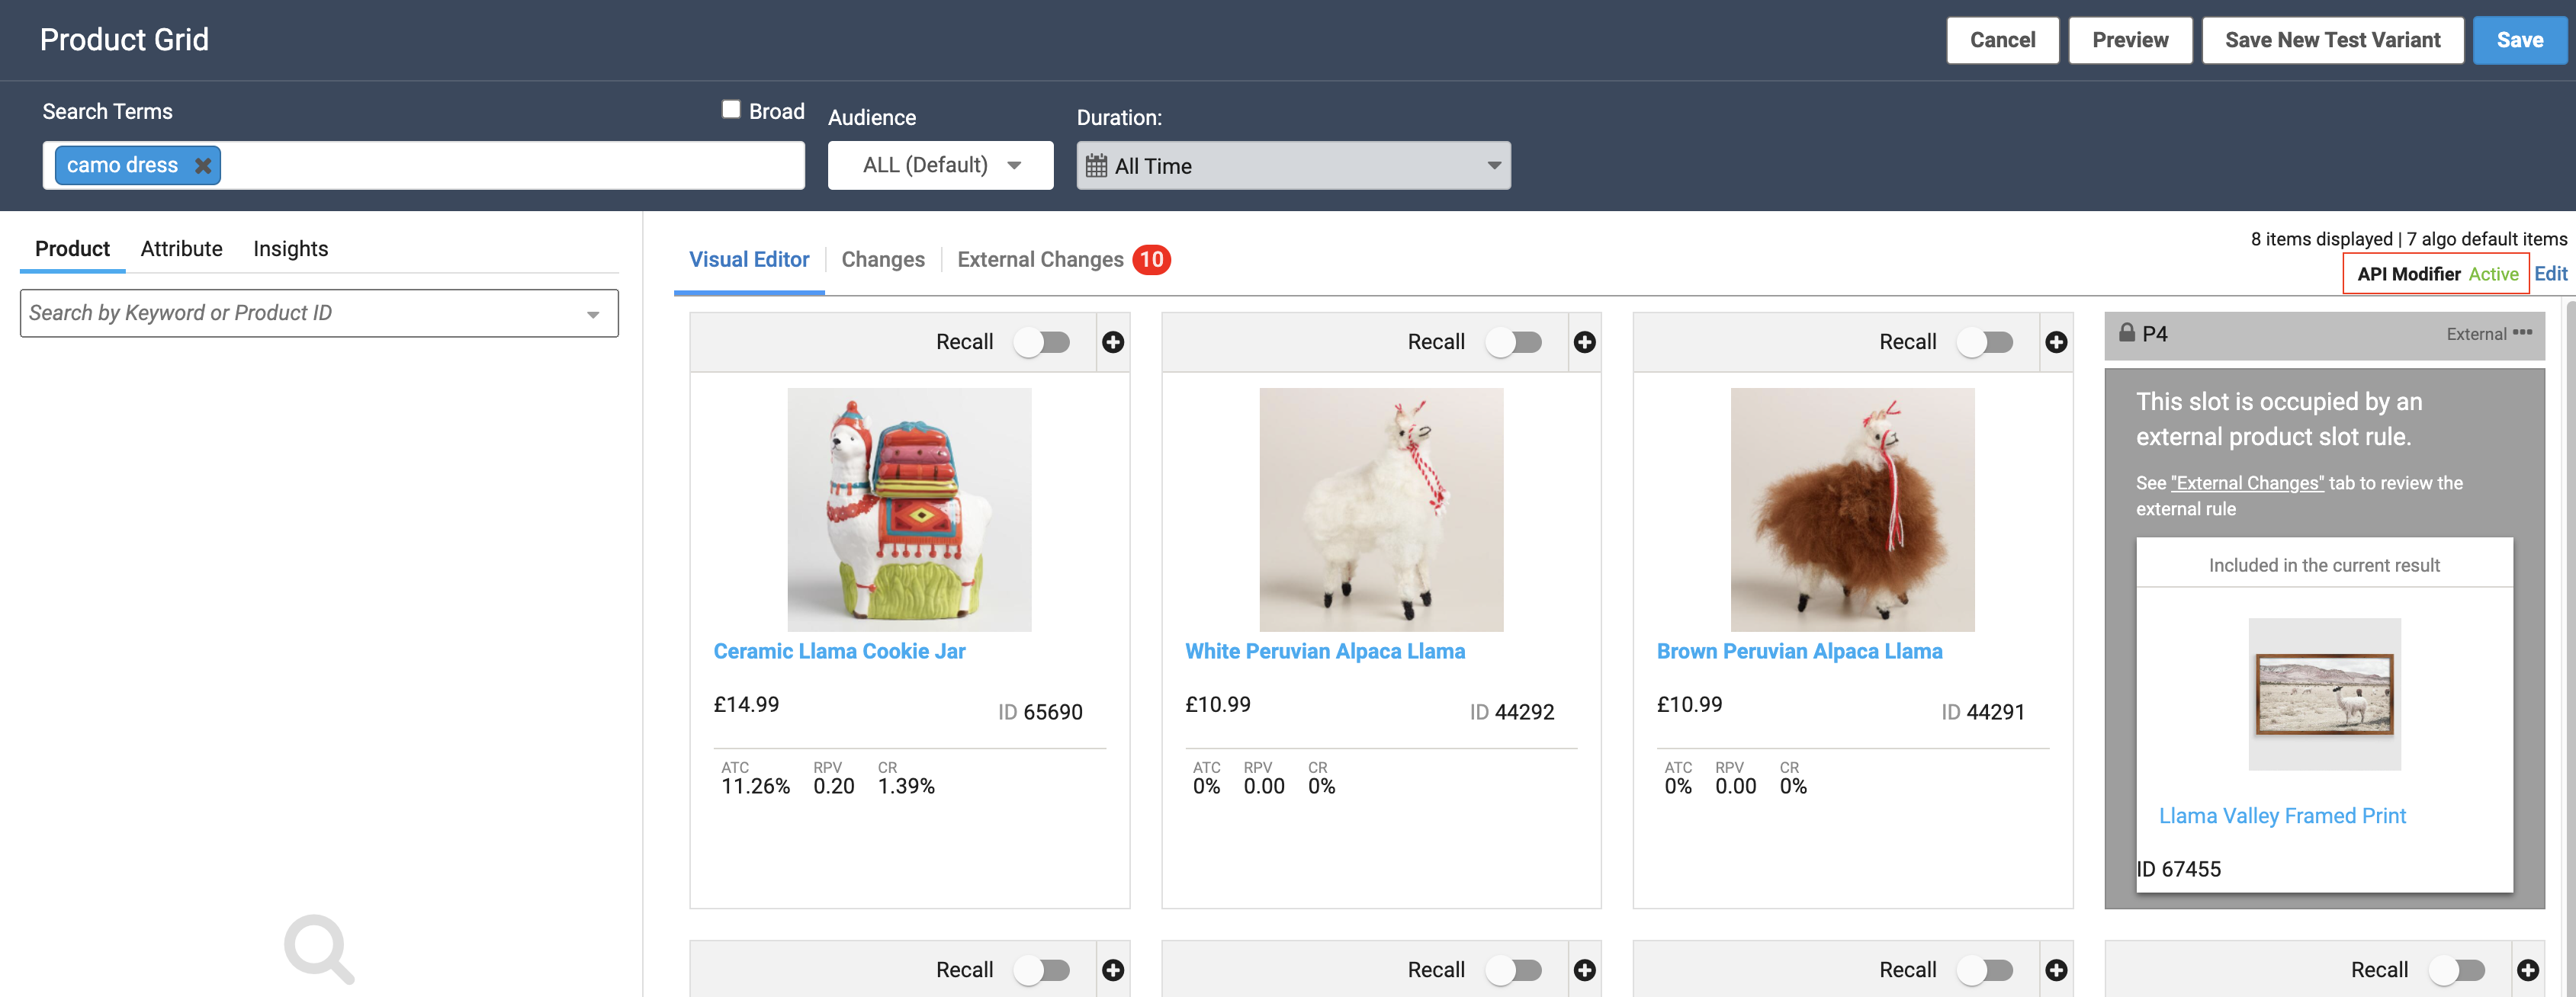Image resolution: width=2576 pixels, height=997 pixels.
Task: Click the large magnifier icon in product panel
Action: (x=319, y=947)
